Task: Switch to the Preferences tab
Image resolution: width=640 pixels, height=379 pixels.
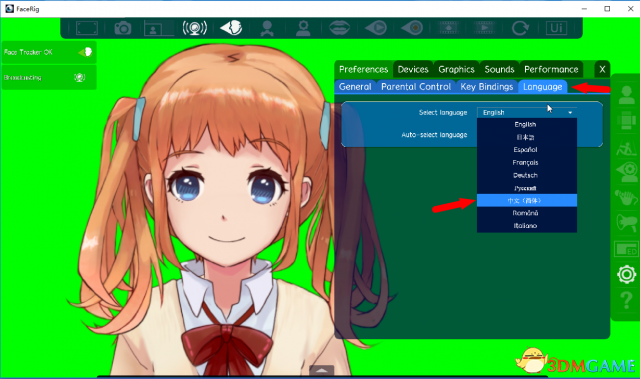Action: pyautogui.click(x=364, y=69)
